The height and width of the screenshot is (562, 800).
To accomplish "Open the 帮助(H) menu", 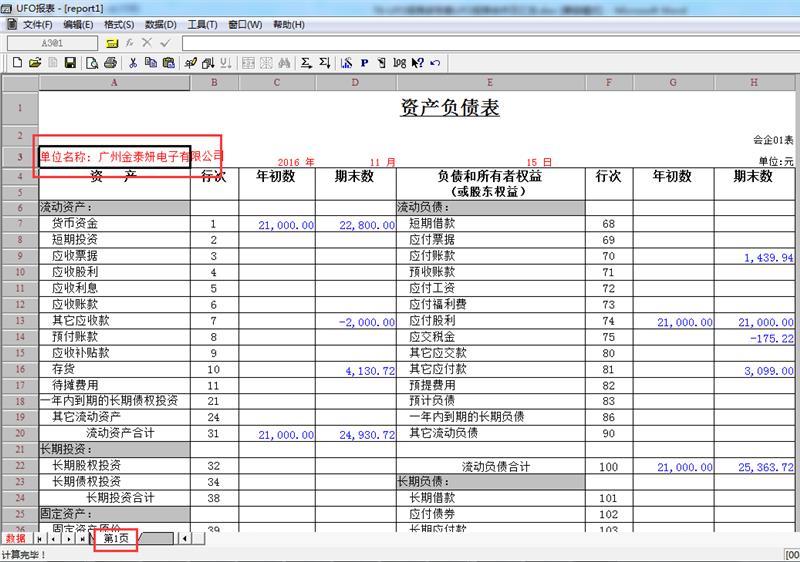I will (289, 24).
